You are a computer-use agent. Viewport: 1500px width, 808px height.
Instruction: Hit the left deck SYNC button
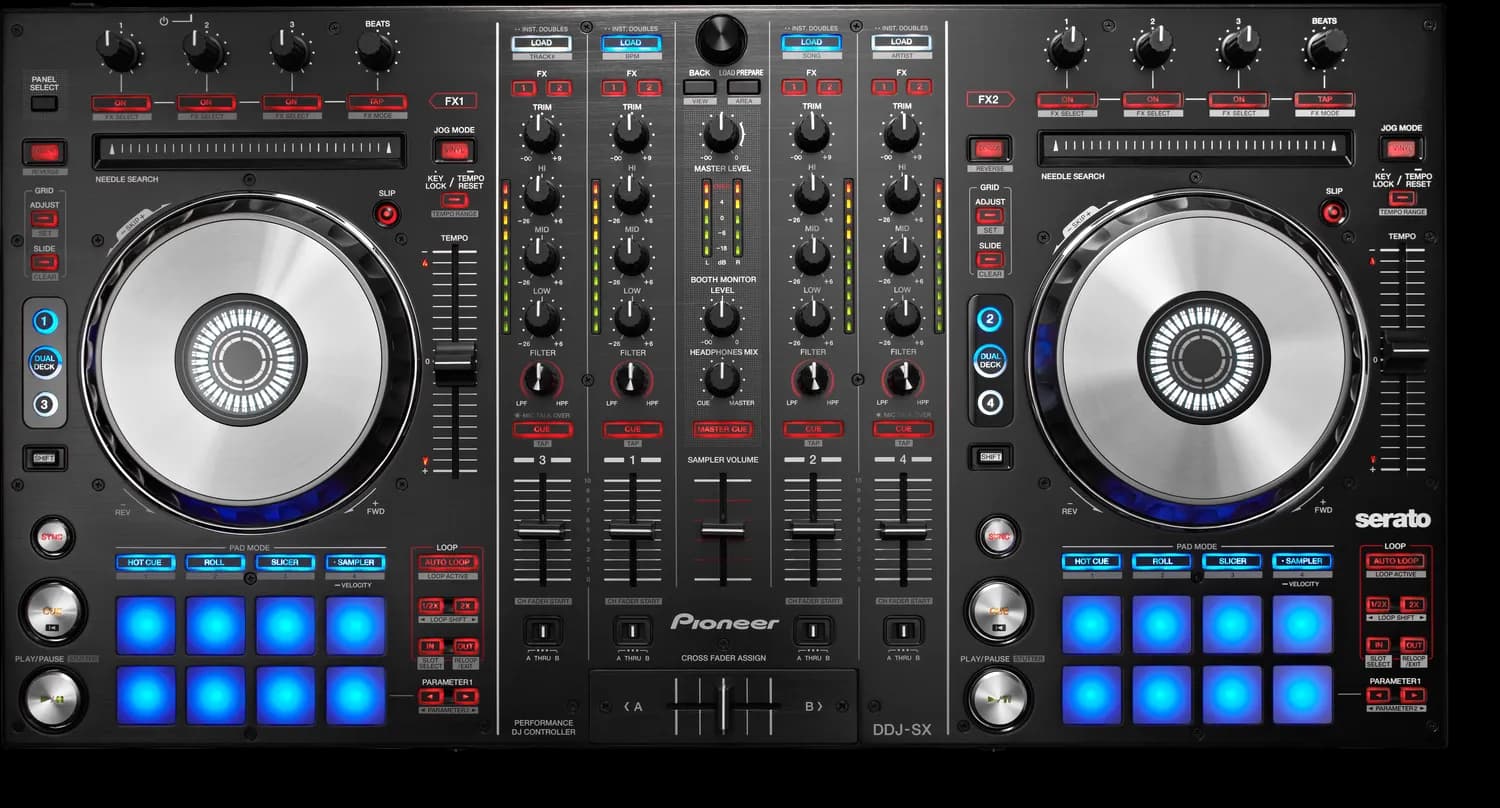pos(51,538)
